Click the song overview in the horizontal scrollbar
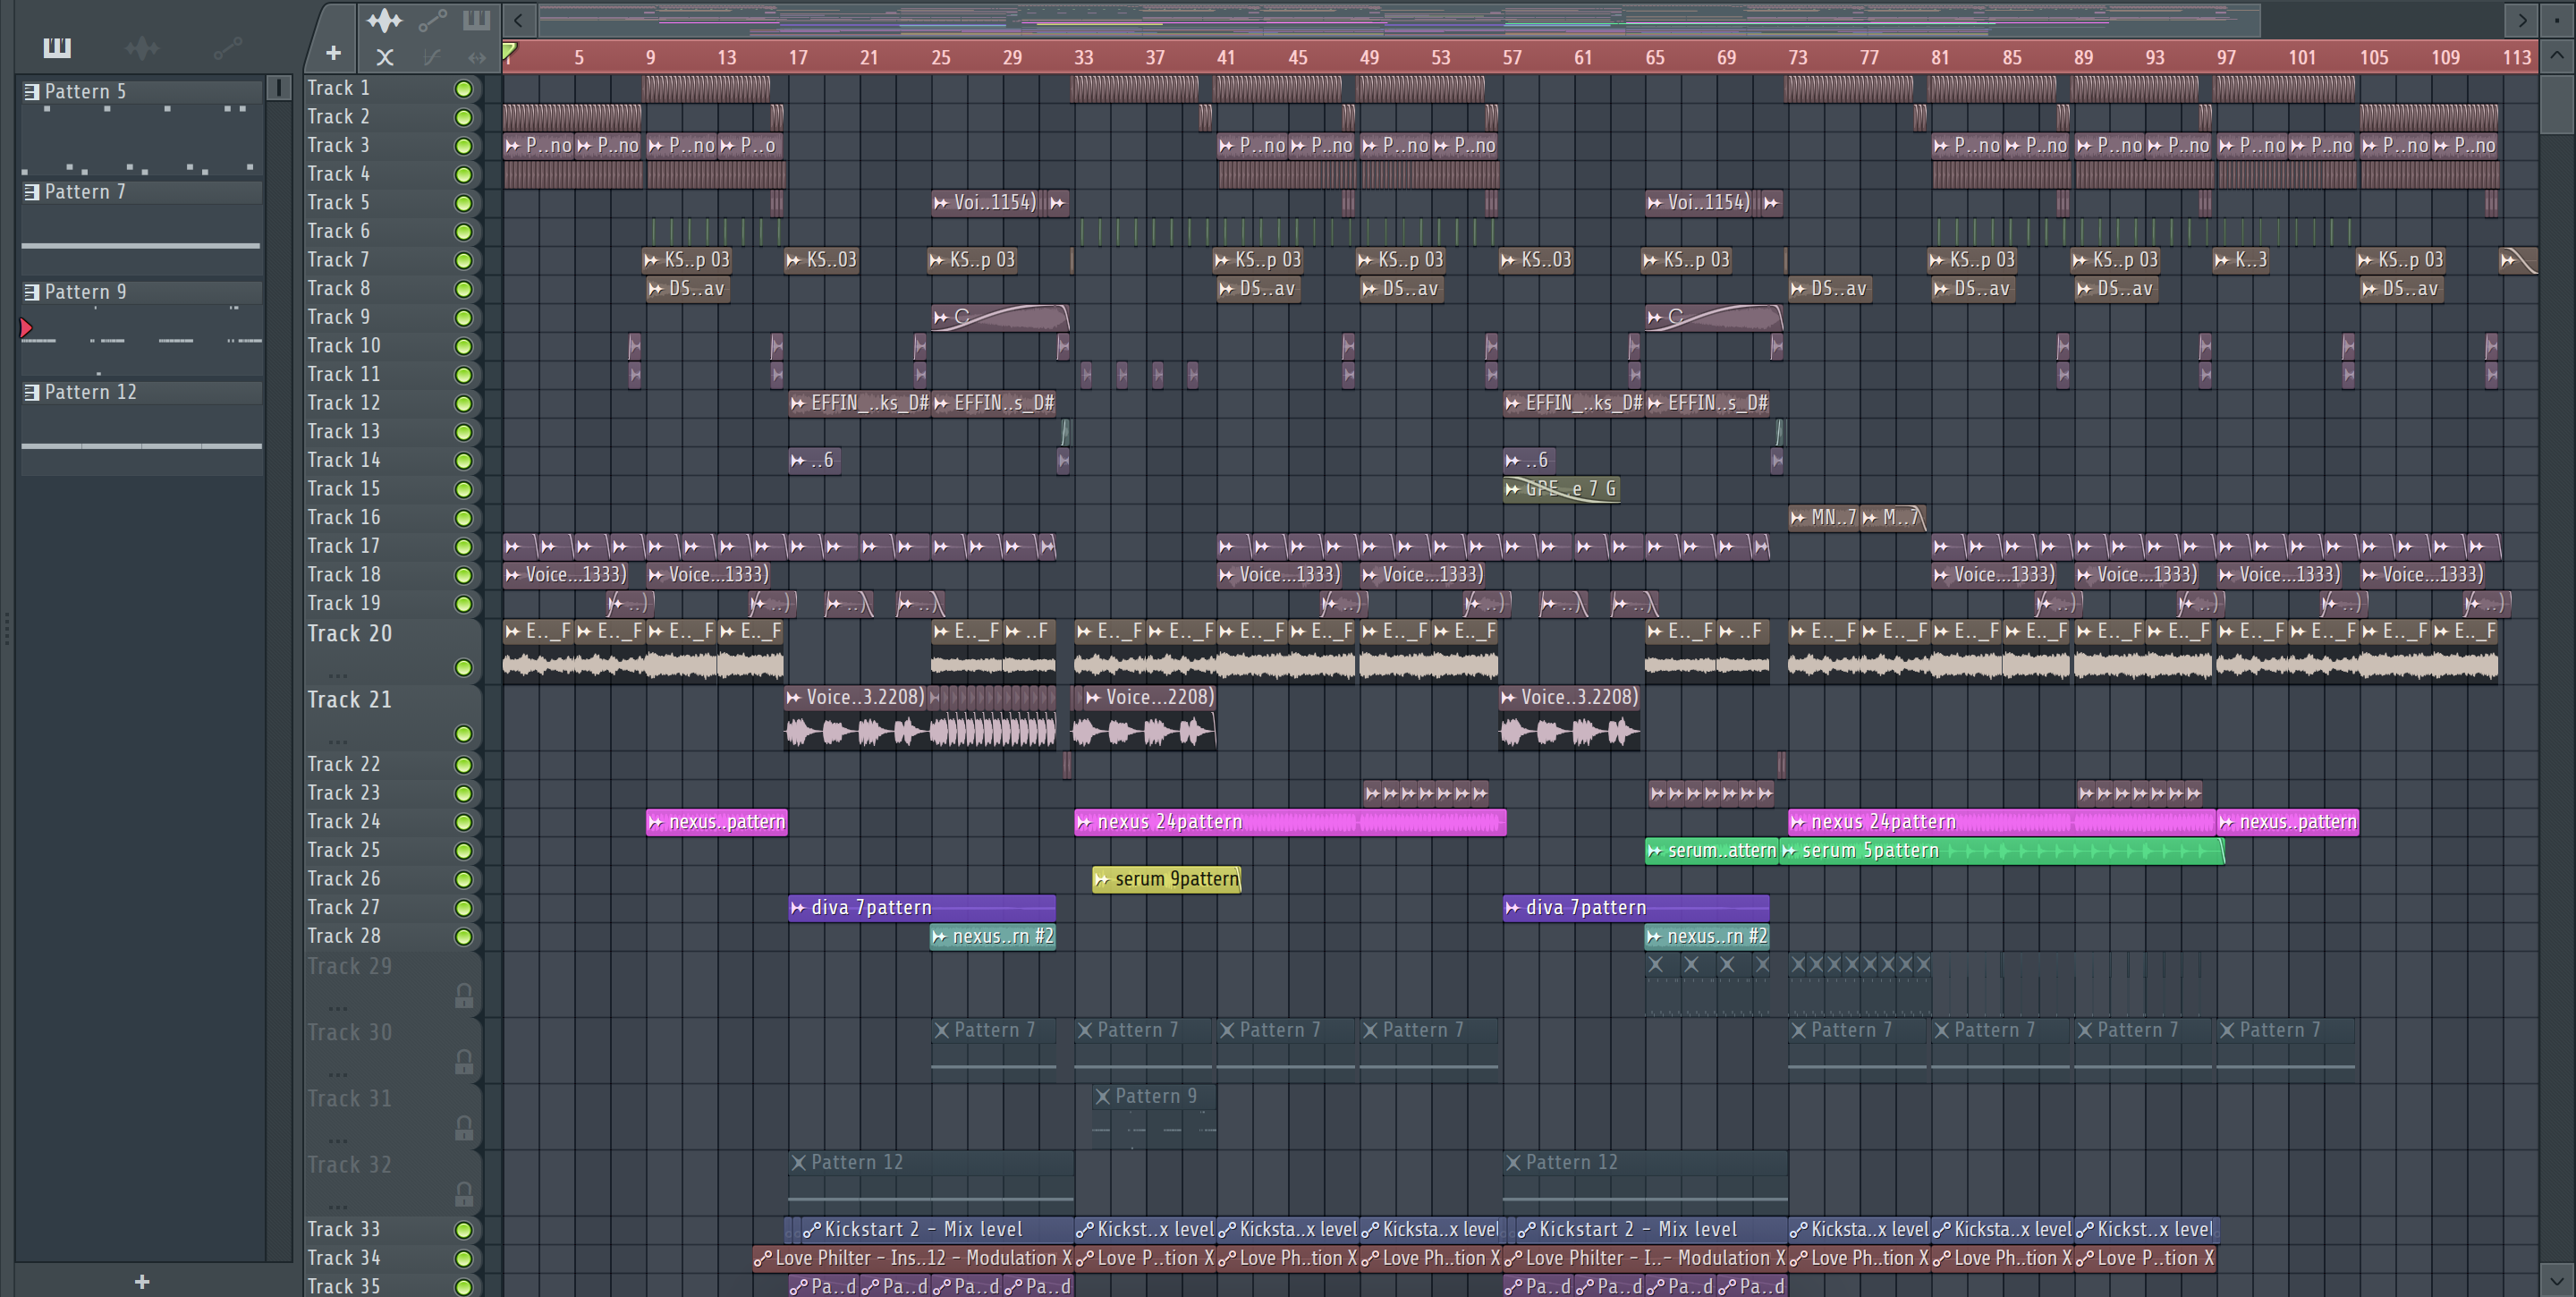Screen dimensions: 2576x1297 [1398, 19]
